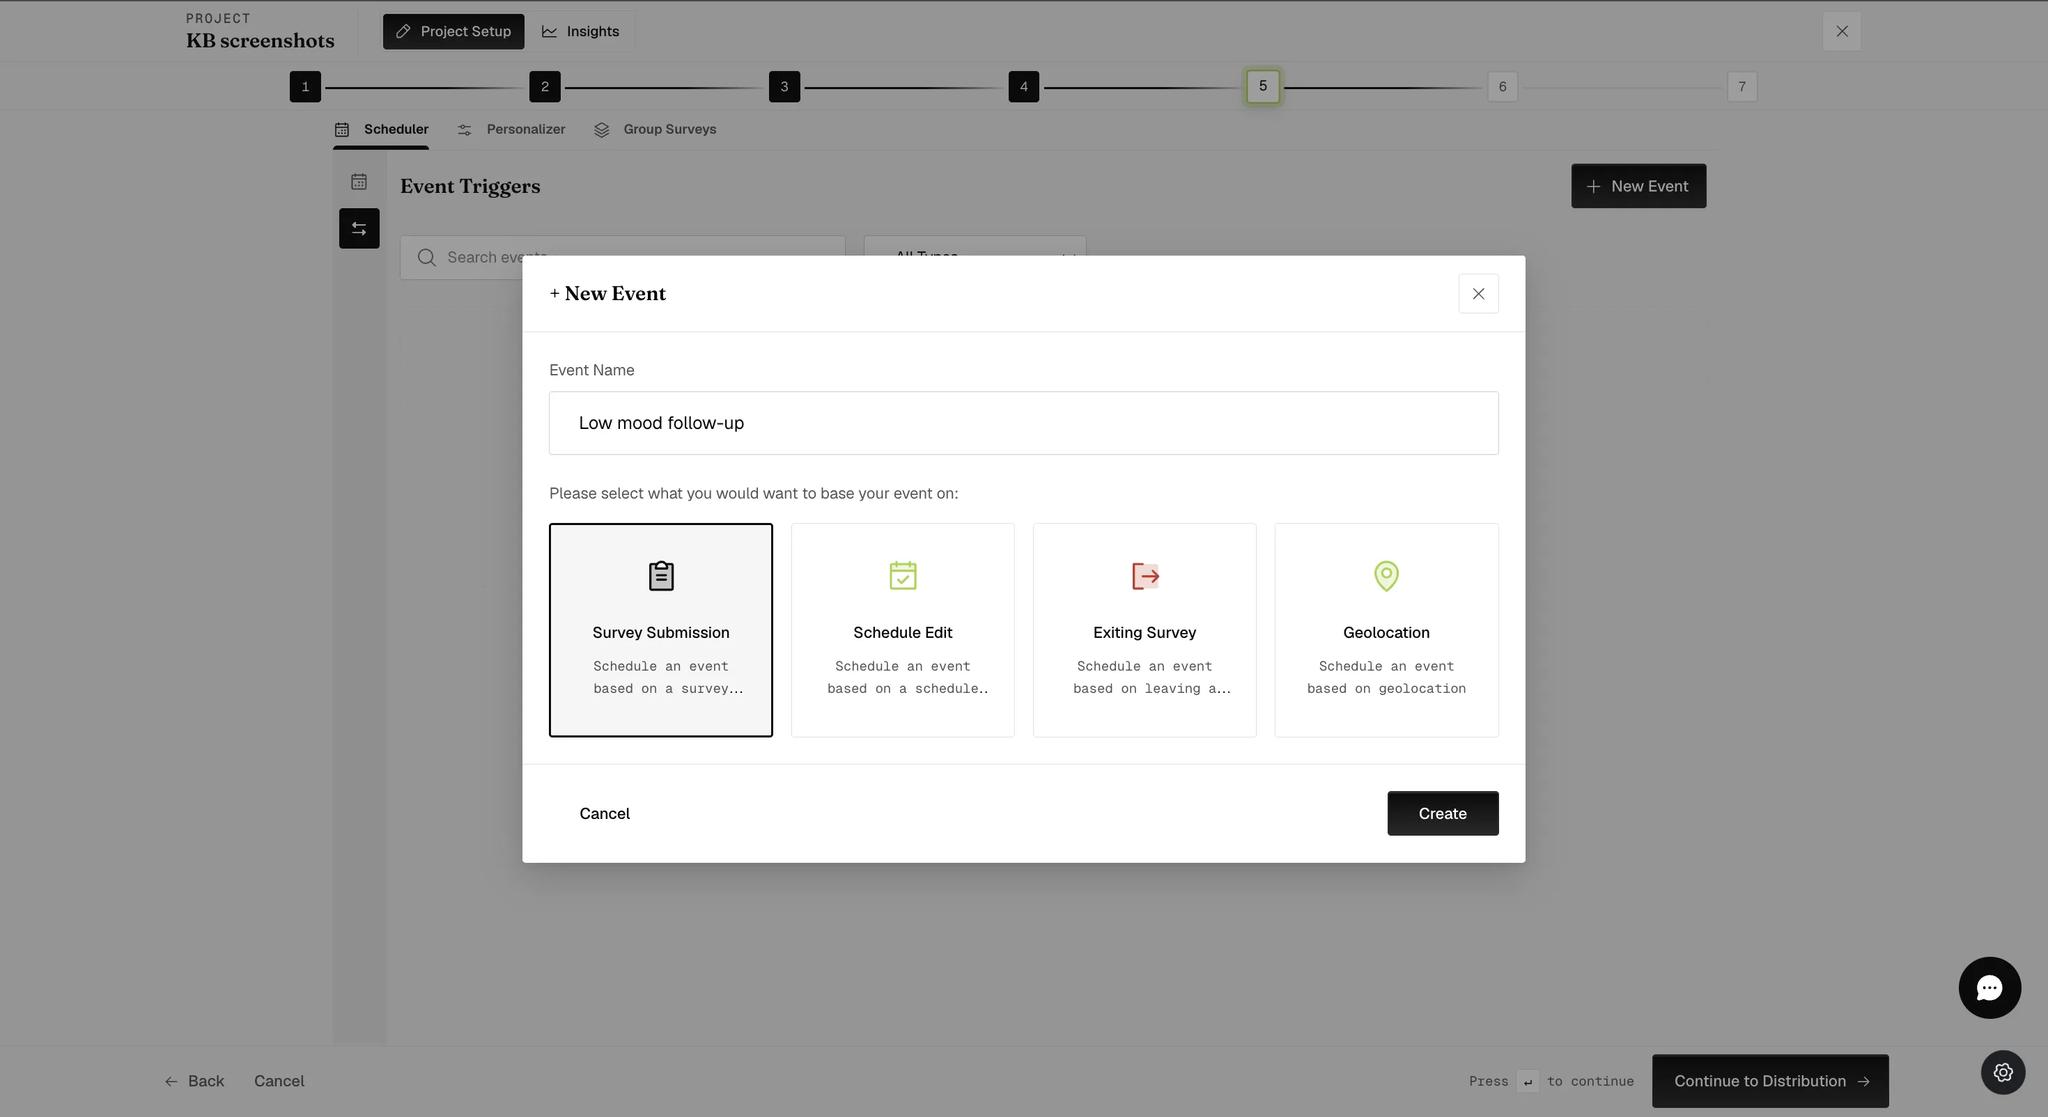Go to step 4 in progress bar

(x=1023, y=86)
